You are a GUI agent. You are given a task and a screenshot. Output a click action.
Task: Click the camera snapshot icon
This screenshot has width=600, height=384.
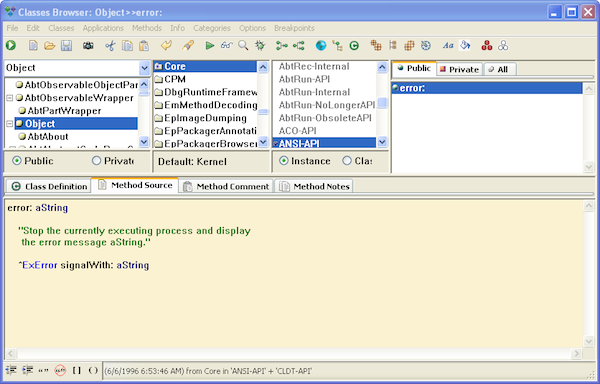pyautogui.click(x=88, y=46)
